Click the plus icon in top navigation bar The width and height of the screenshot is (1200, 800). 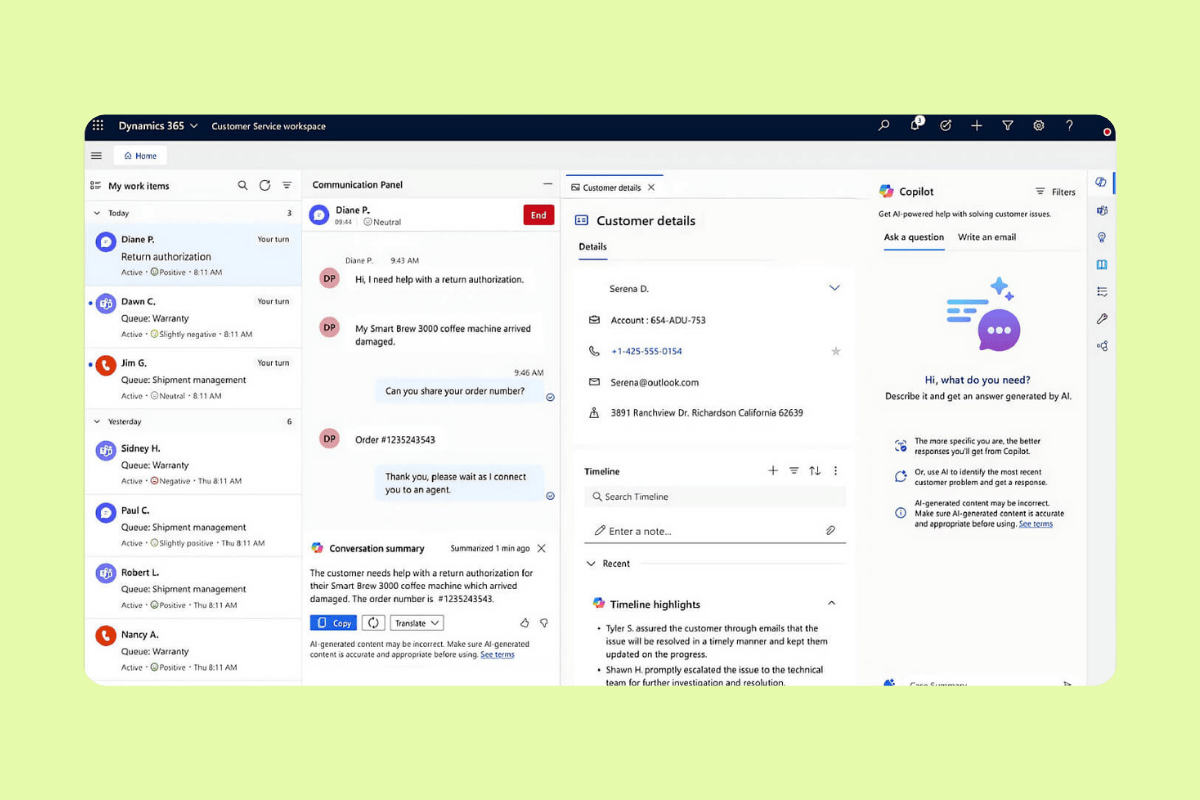tap(977, 126)
